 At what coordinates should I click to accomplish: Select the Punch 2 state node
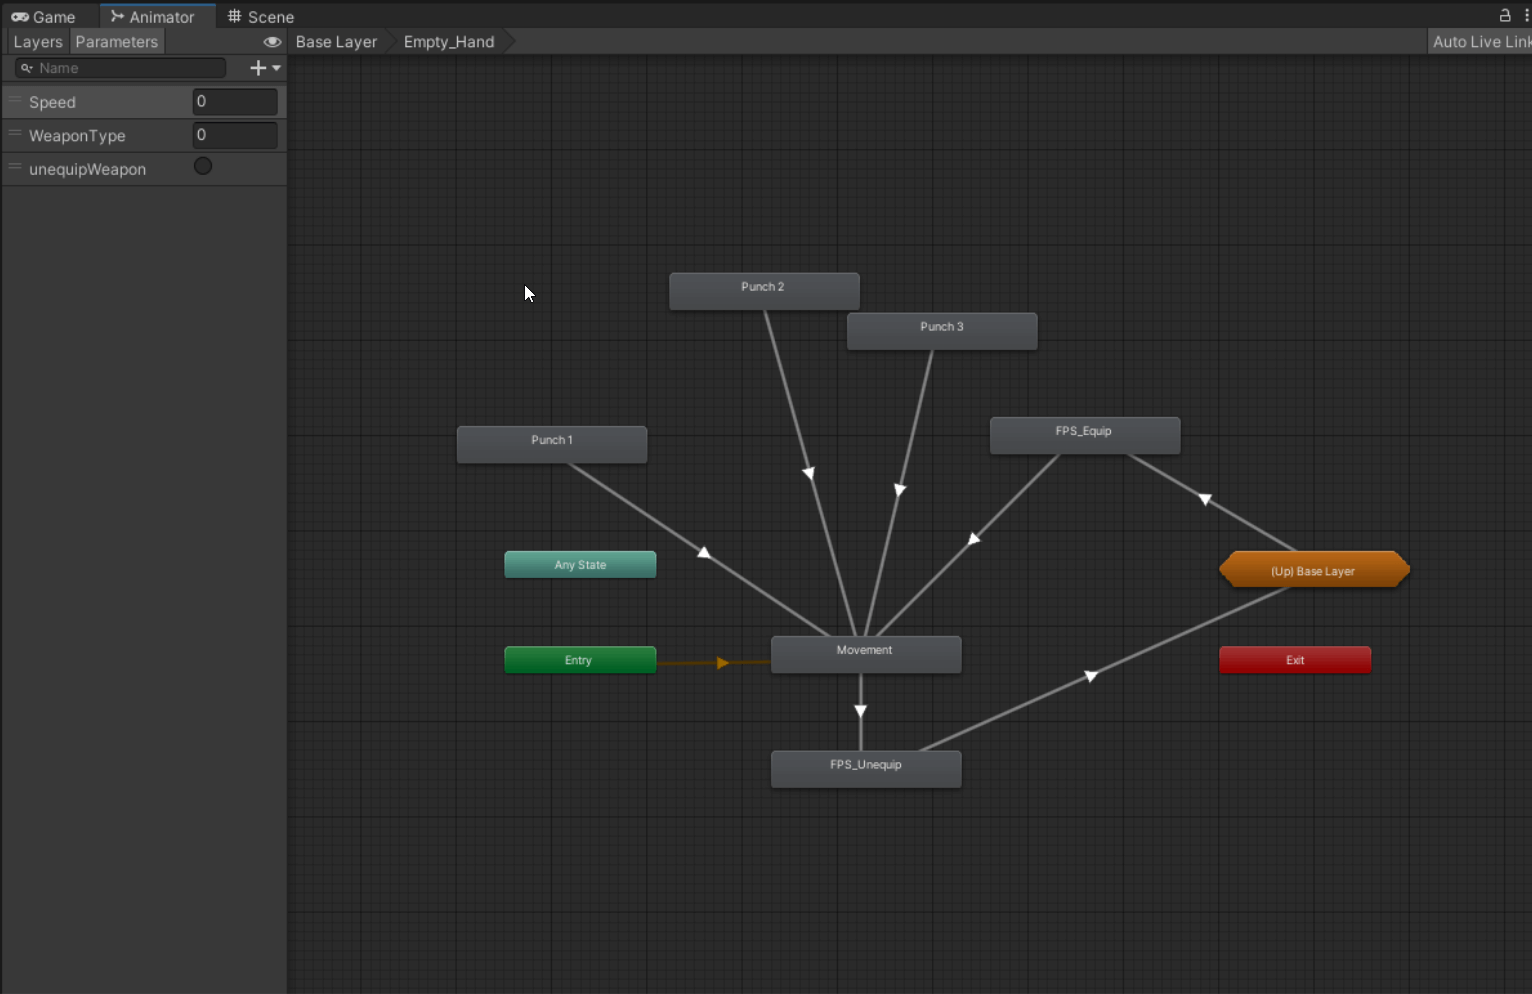tap(764, 291)
